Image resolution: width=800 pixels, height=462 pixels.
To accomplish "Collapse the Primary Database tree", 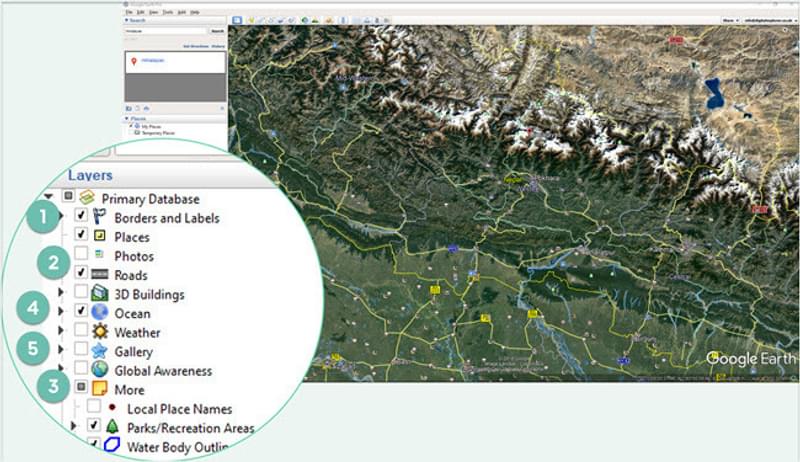I will point(48,197).
